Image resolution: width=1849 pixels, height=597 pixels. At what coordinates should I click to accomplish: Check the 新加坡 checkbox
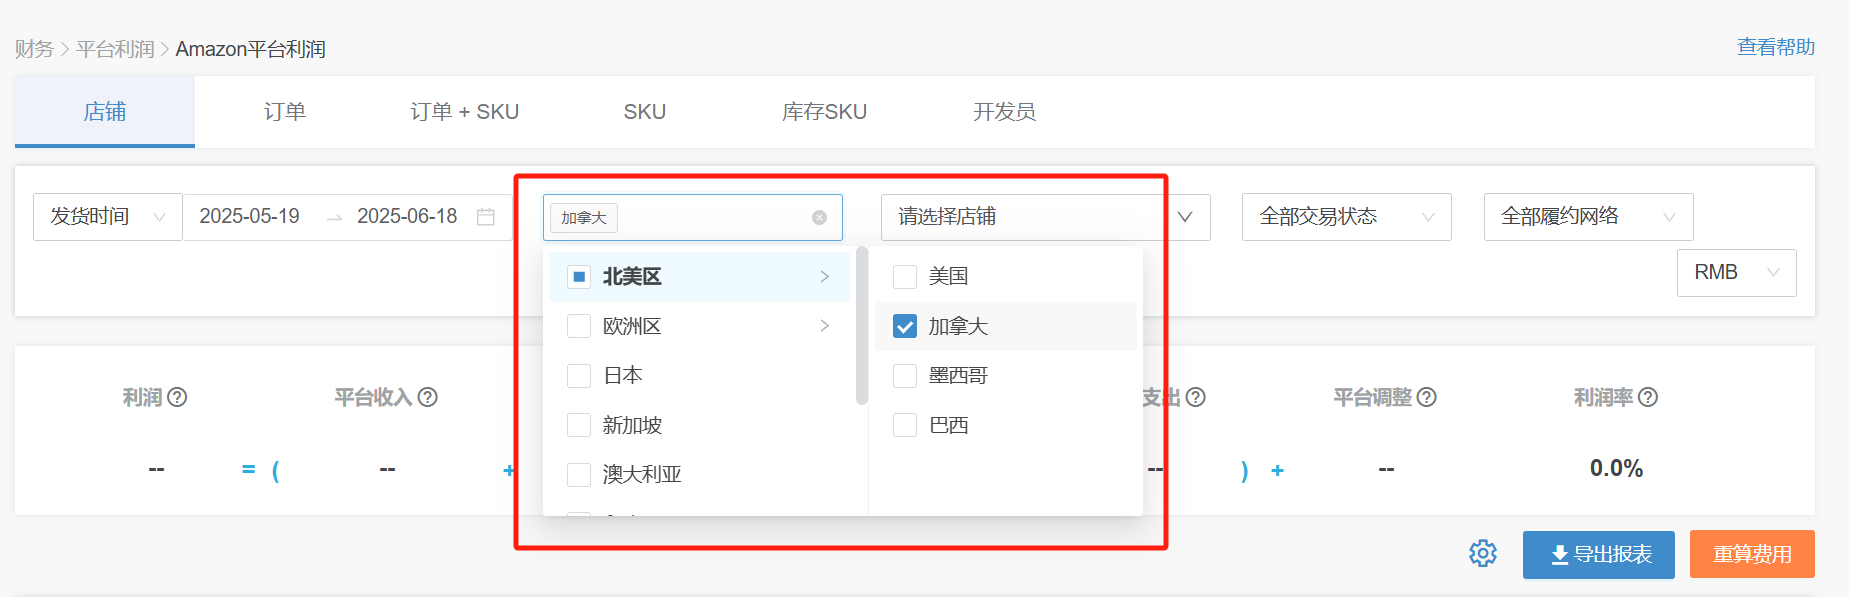point(579,425)
